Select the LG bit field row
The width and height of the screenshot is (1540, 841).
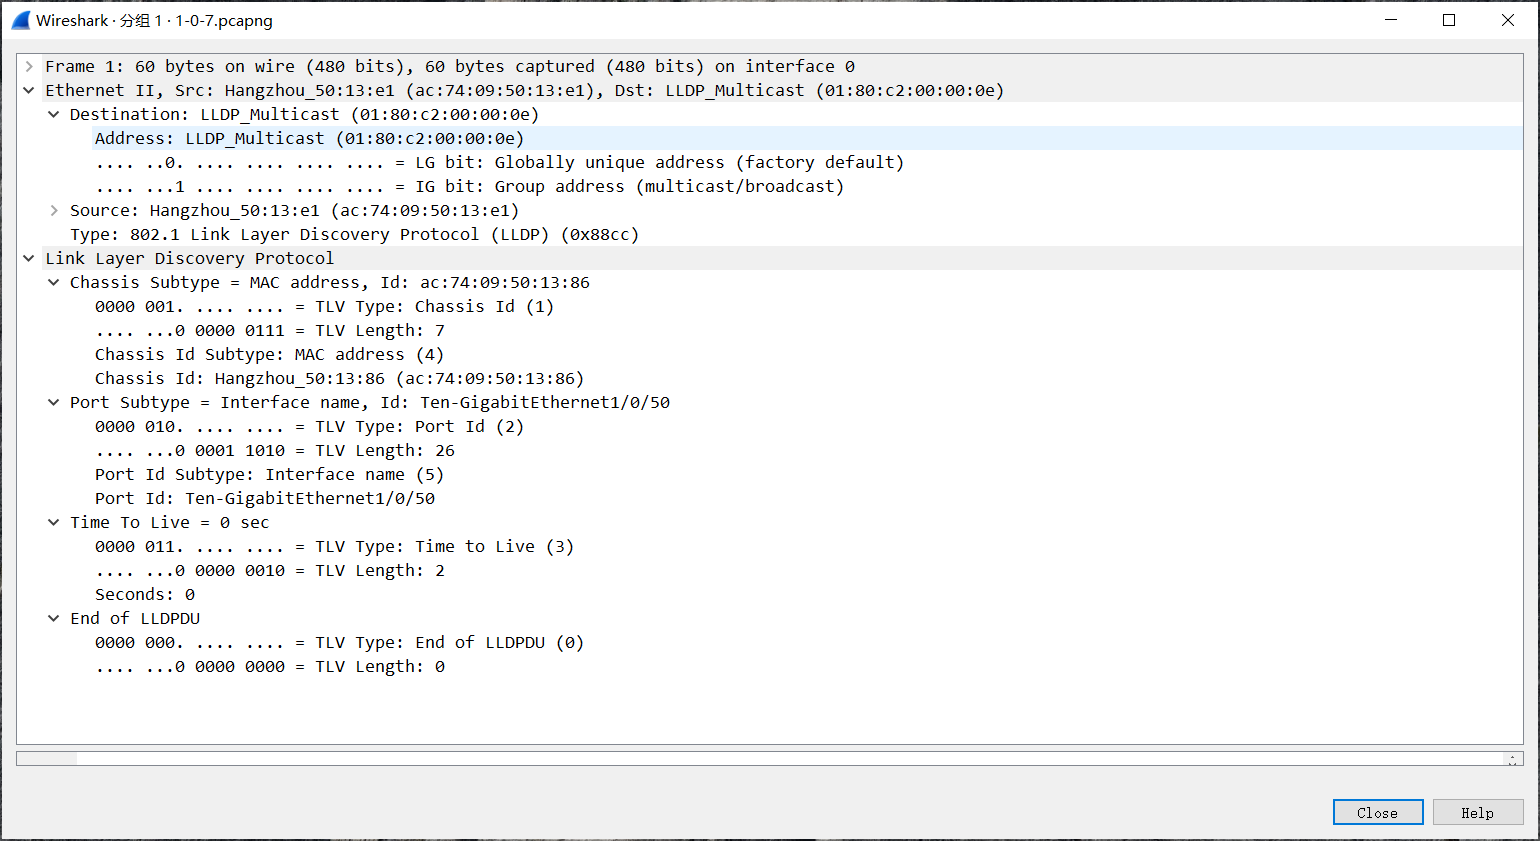tap(499, 163)
